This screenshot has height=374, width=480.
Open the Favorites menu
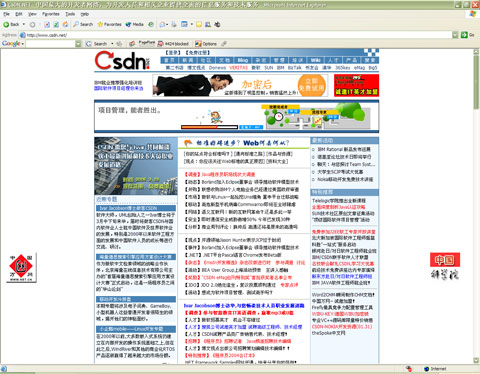click(x=51, y=14)
